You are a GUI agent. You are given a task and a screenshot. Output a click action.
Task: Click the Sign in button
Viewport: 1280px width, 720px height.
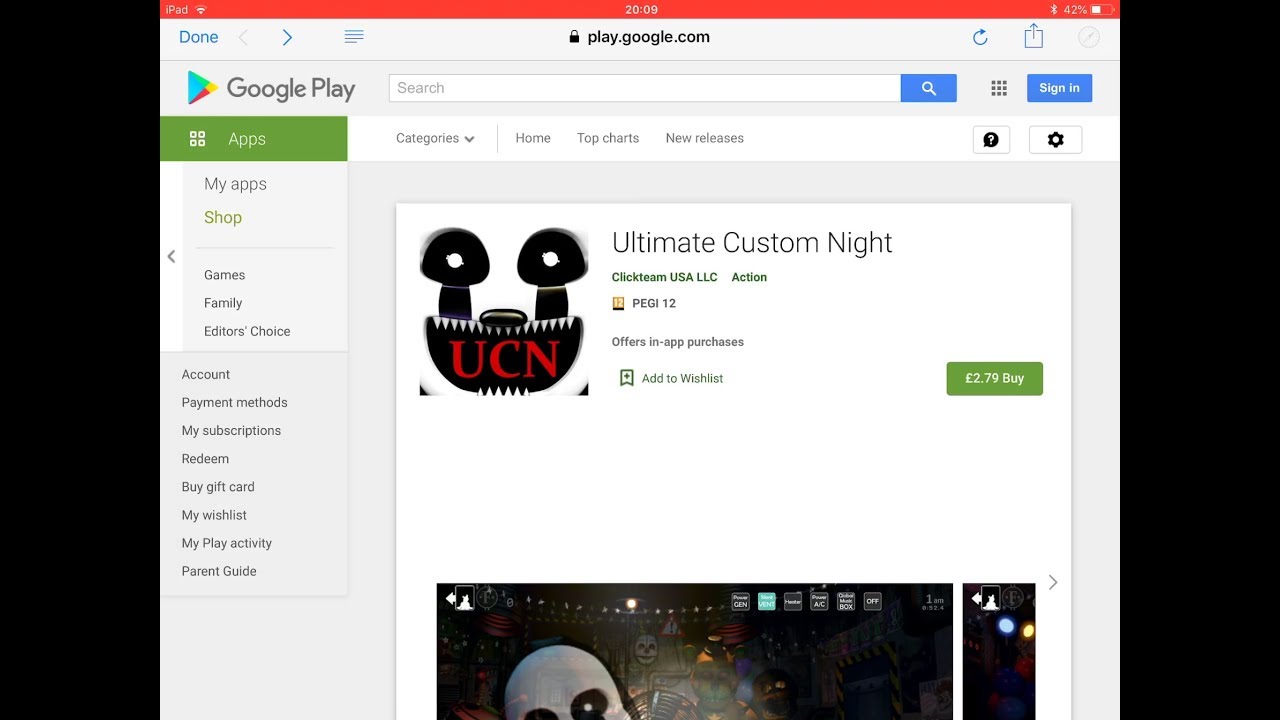[1059, 88]
